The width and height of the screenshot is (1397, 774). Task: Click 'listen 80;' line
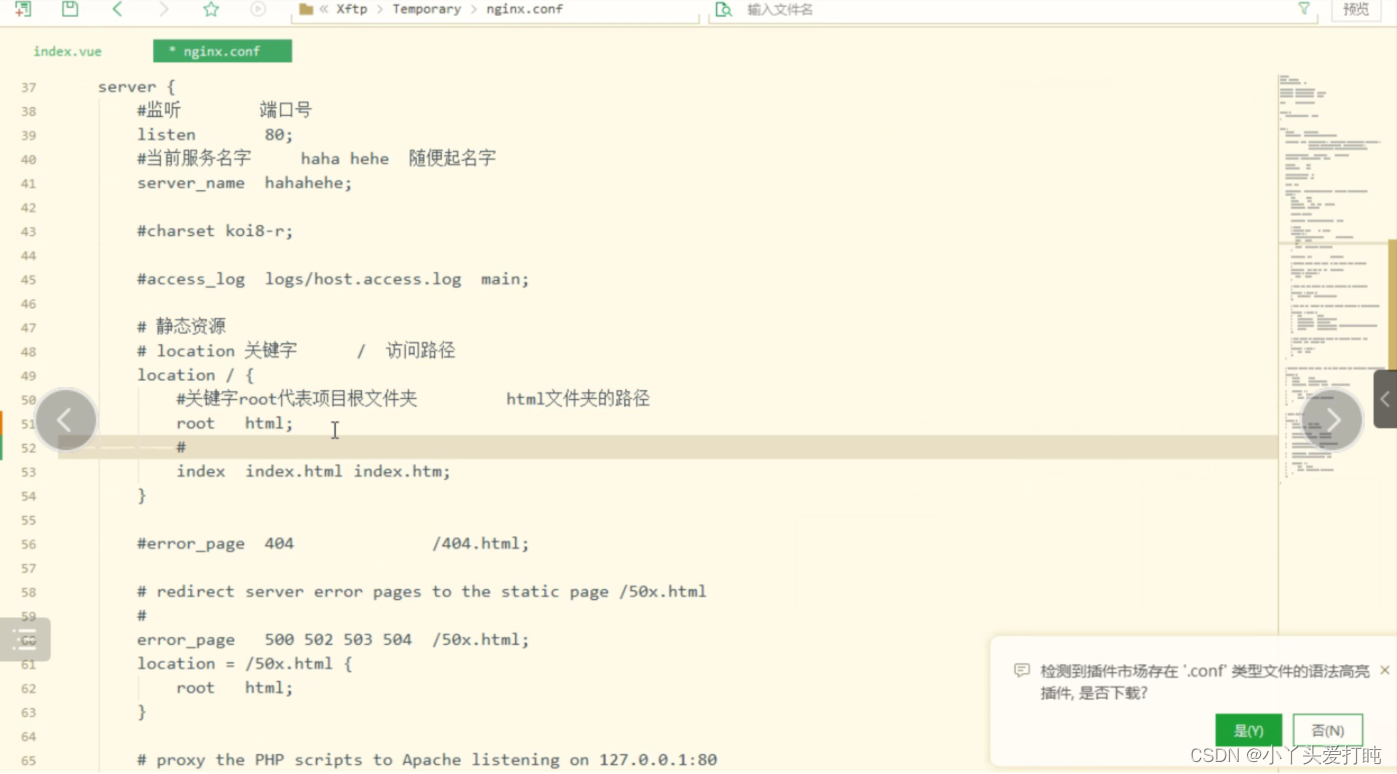tap(215, 134)
